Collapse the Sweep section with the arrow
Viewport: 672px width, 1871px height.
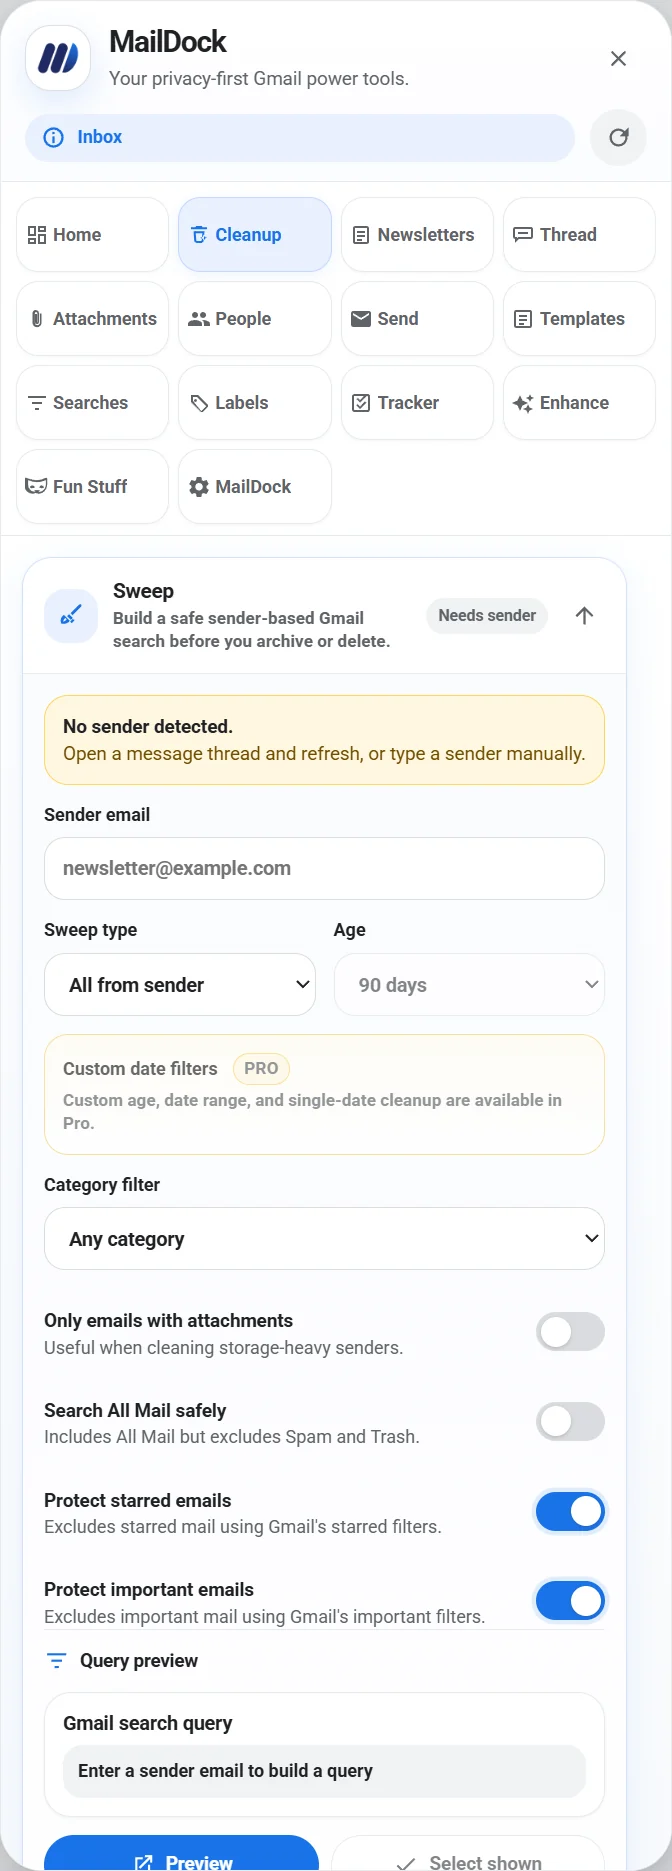tap(585, 615)
